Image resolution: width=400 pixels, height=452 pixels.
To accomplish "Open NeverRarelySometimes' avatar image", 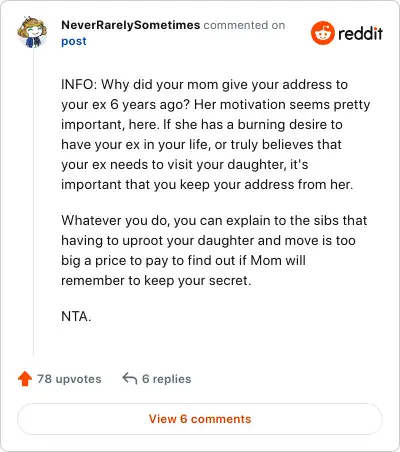I will pyautogui.click(x=32, y=32).
